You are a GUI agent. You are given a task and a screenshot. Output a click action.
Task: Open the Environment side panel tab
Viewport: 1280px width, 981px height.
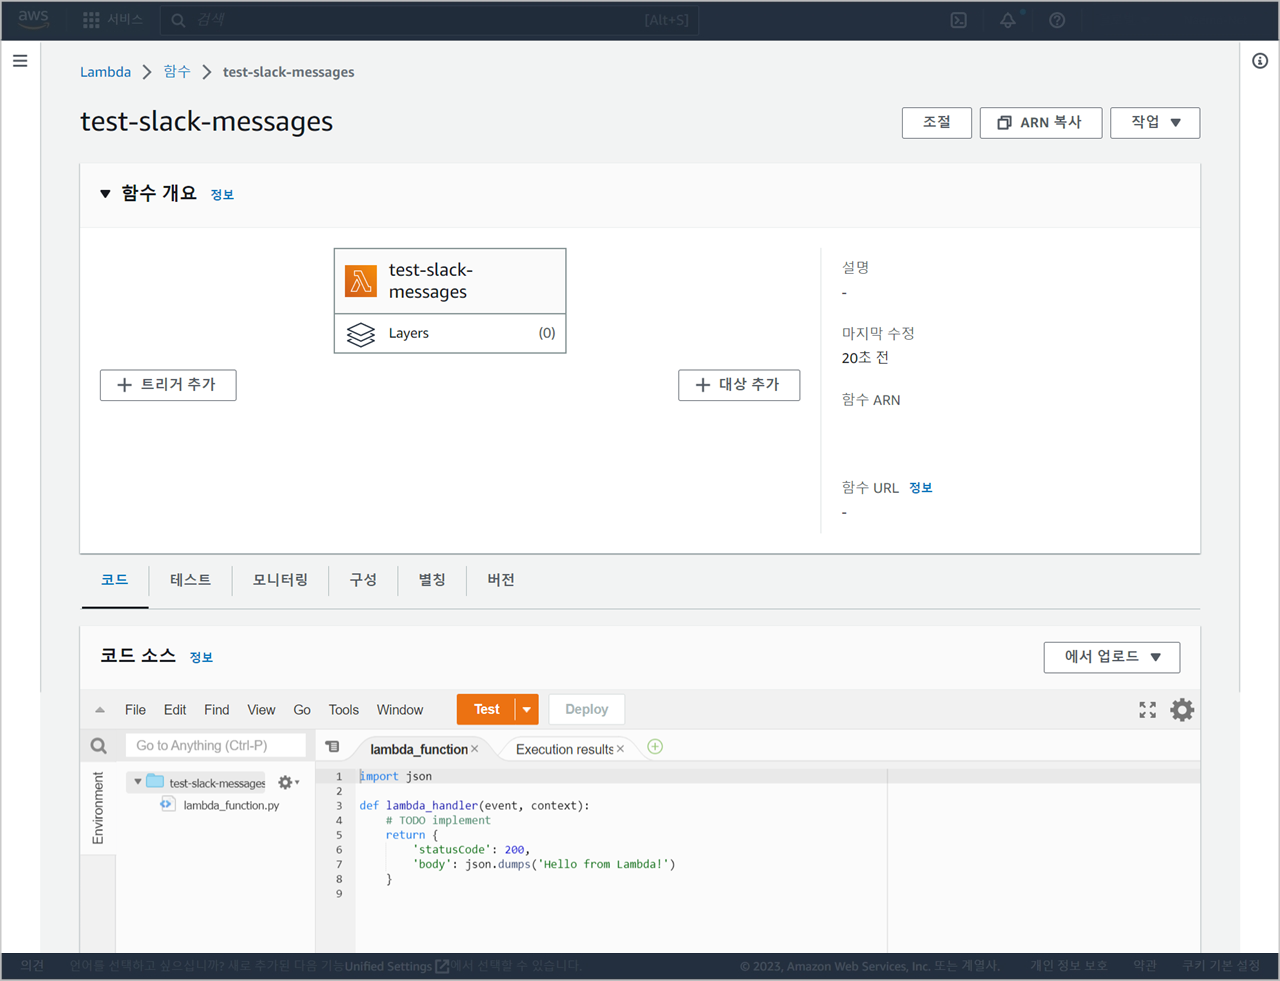[98, 808]
